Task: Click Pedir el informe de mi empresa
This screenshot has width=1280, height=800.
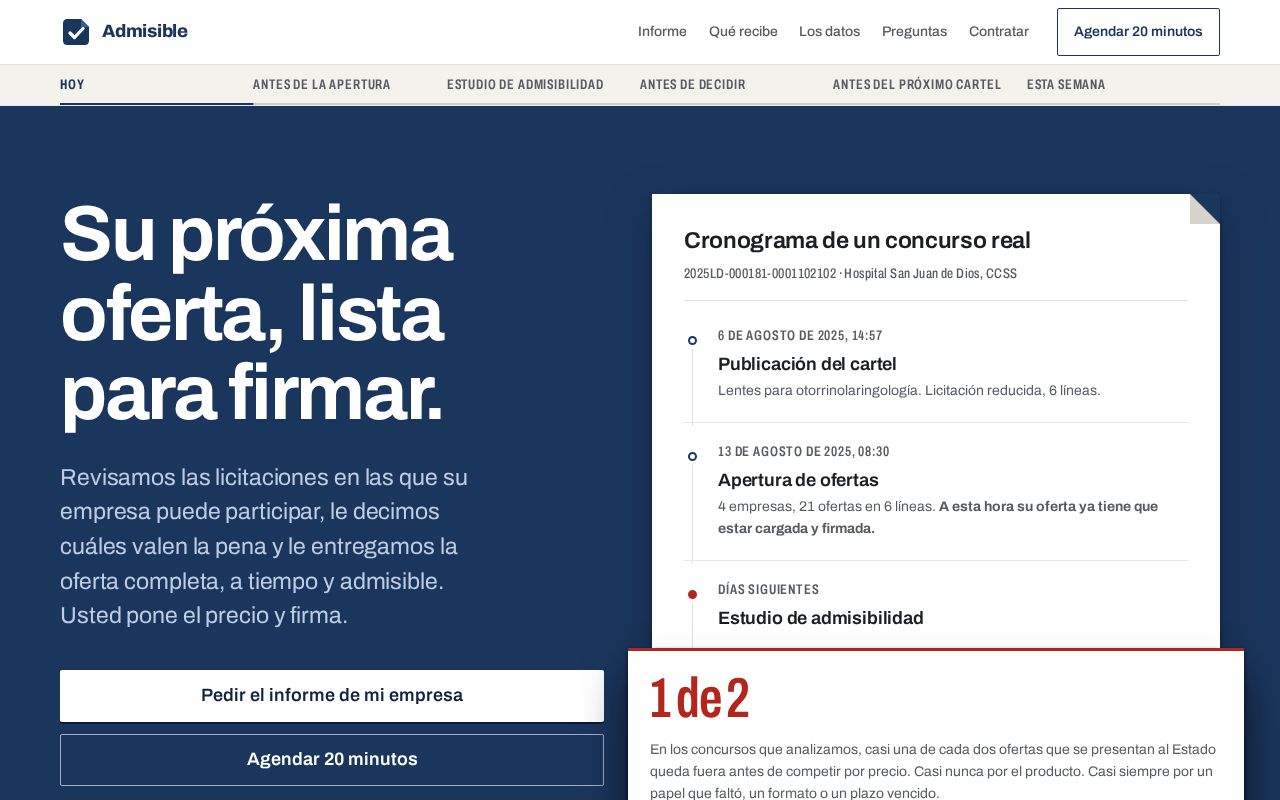Action: point(332,695)
